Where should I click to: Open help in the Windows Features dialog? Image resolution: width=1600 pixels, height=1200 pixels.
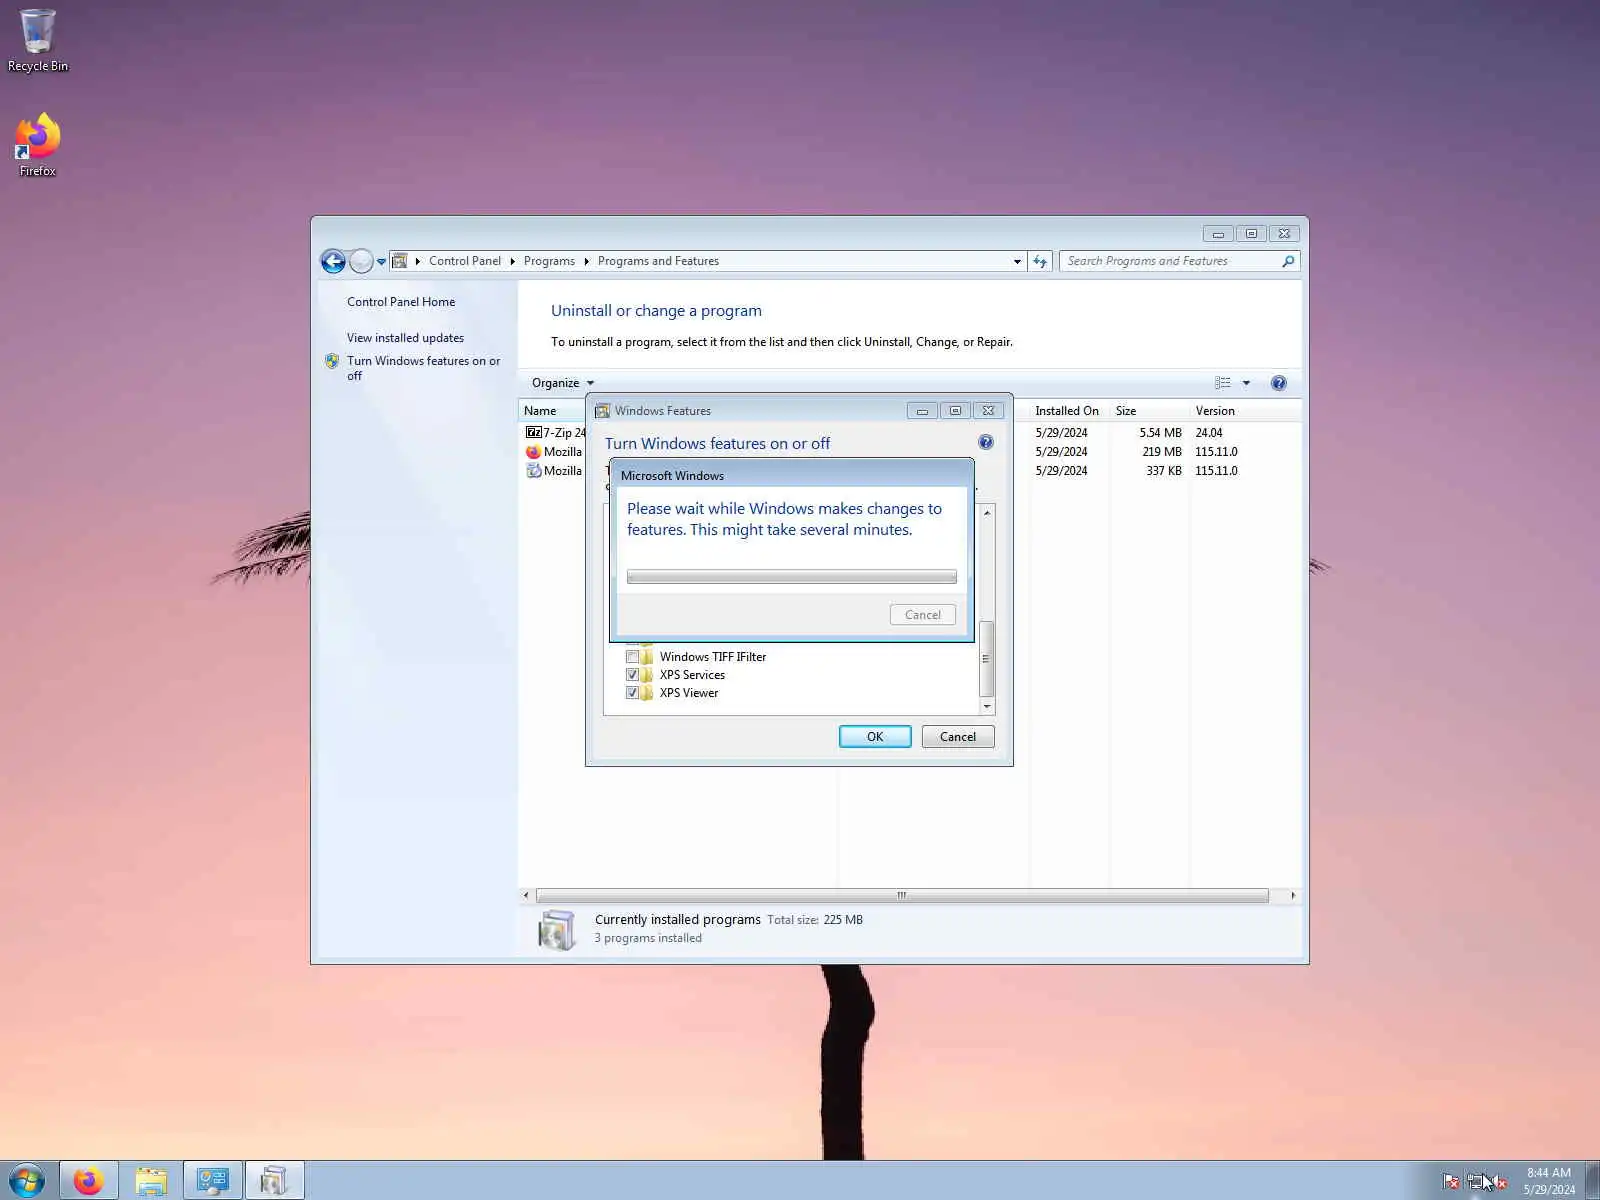pos(986,442)
